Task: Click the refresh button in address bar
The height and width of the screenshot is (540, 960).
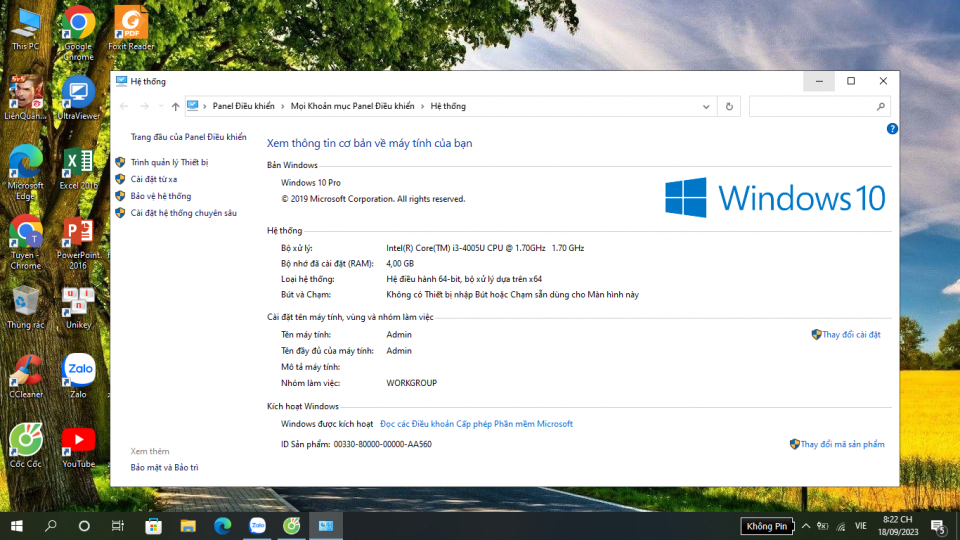Action: tap(729, 106)
